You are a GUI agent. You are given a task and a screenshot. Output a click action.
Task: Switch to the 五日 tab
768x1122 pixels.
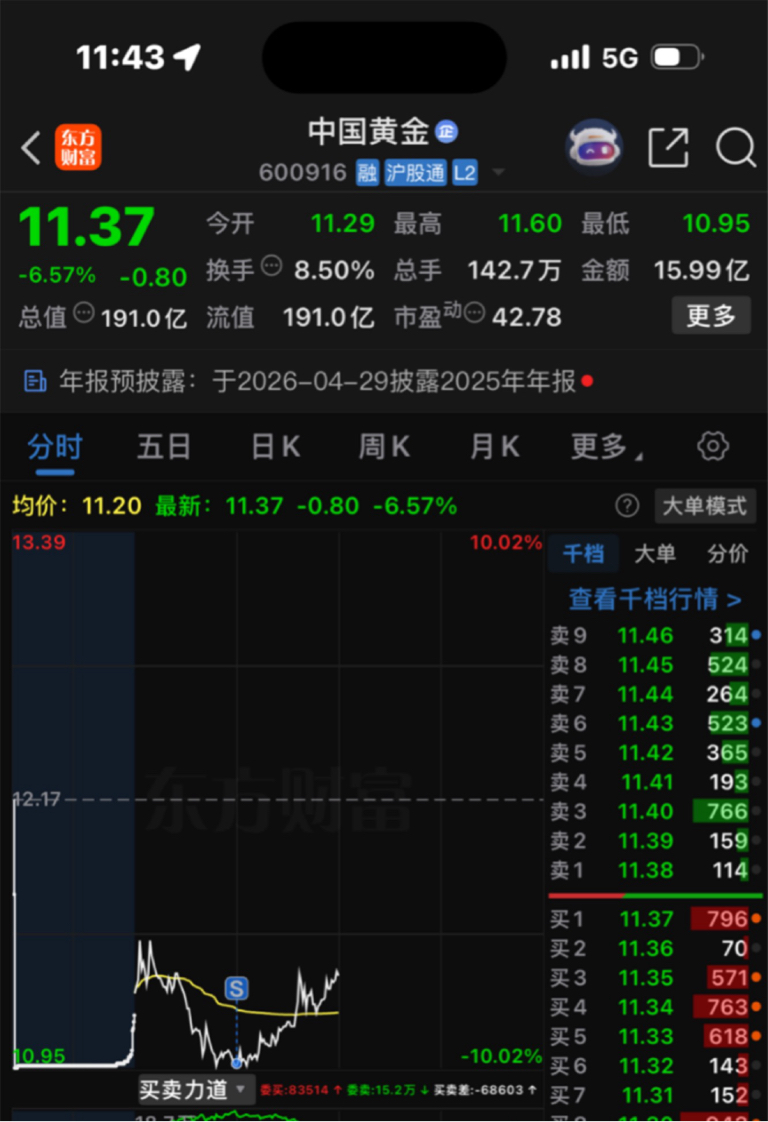pos(164,447)
